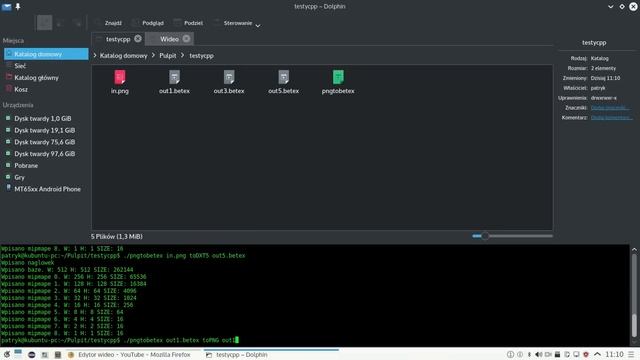
Task: Open the panel settings hamburger icon
Action: pos(631,355)
